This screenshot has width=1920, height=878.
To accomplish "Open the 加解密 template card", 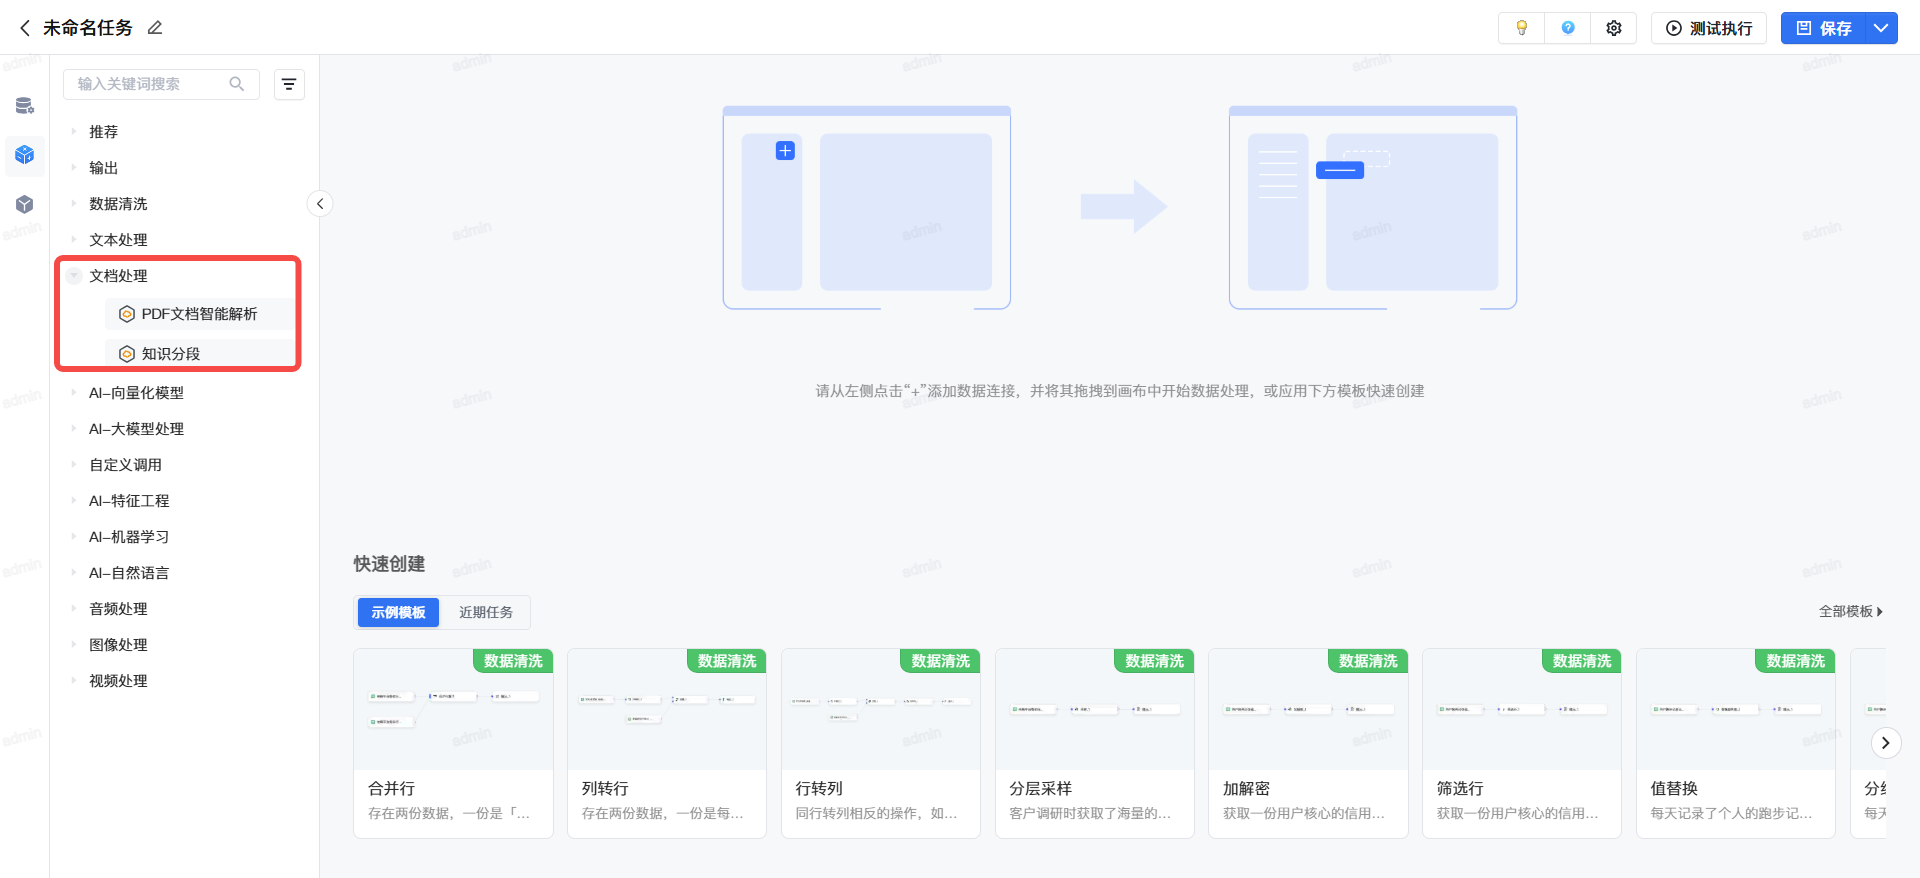I will coord(1308,743).
